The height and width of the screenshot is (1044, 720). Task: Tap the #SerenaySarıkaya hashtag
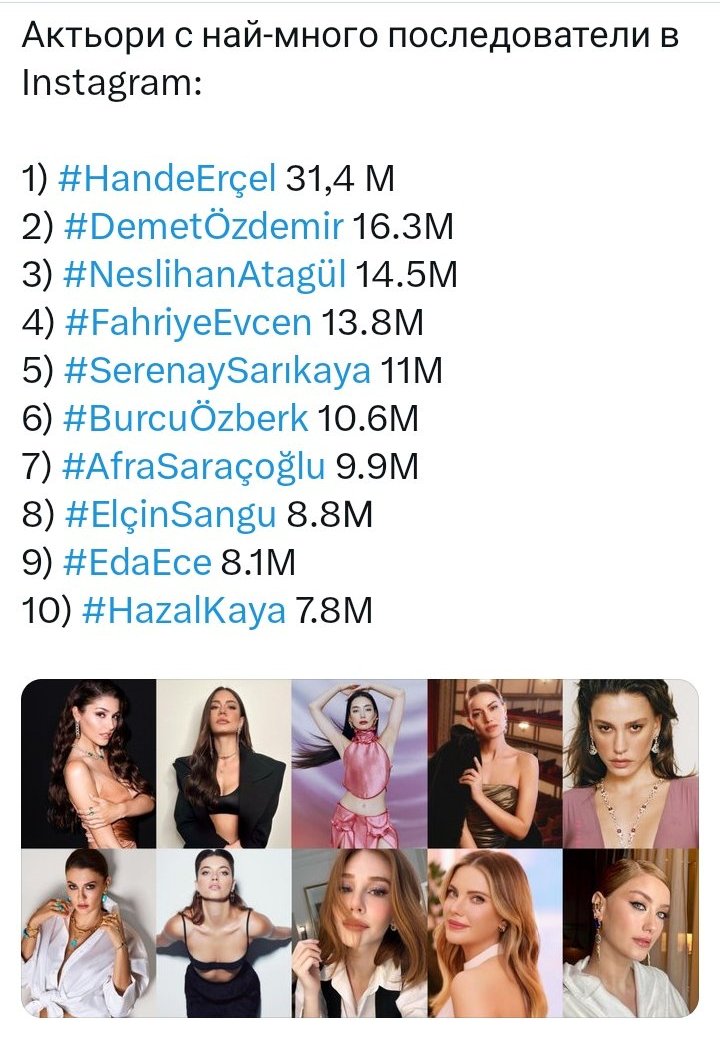(217, 372)
